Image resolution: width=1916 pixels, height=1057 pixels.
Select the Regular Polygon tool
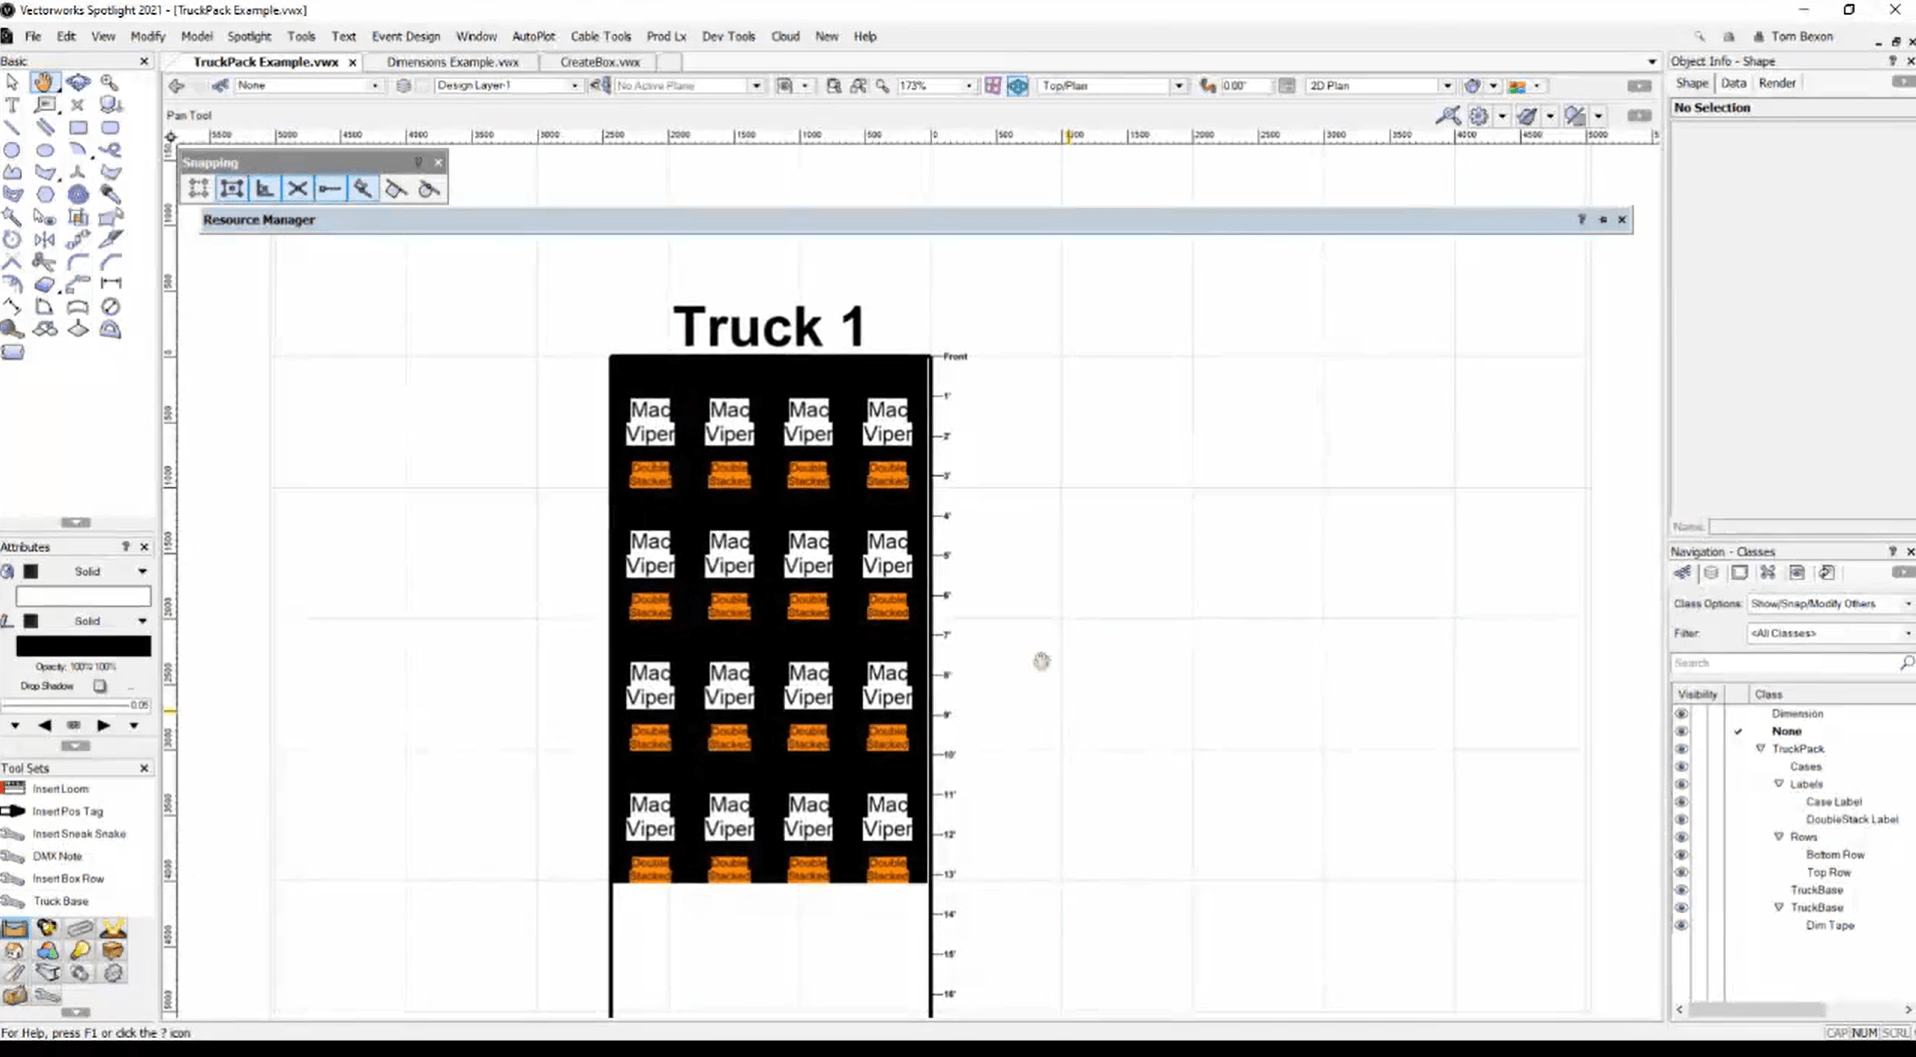click(45, 195)
